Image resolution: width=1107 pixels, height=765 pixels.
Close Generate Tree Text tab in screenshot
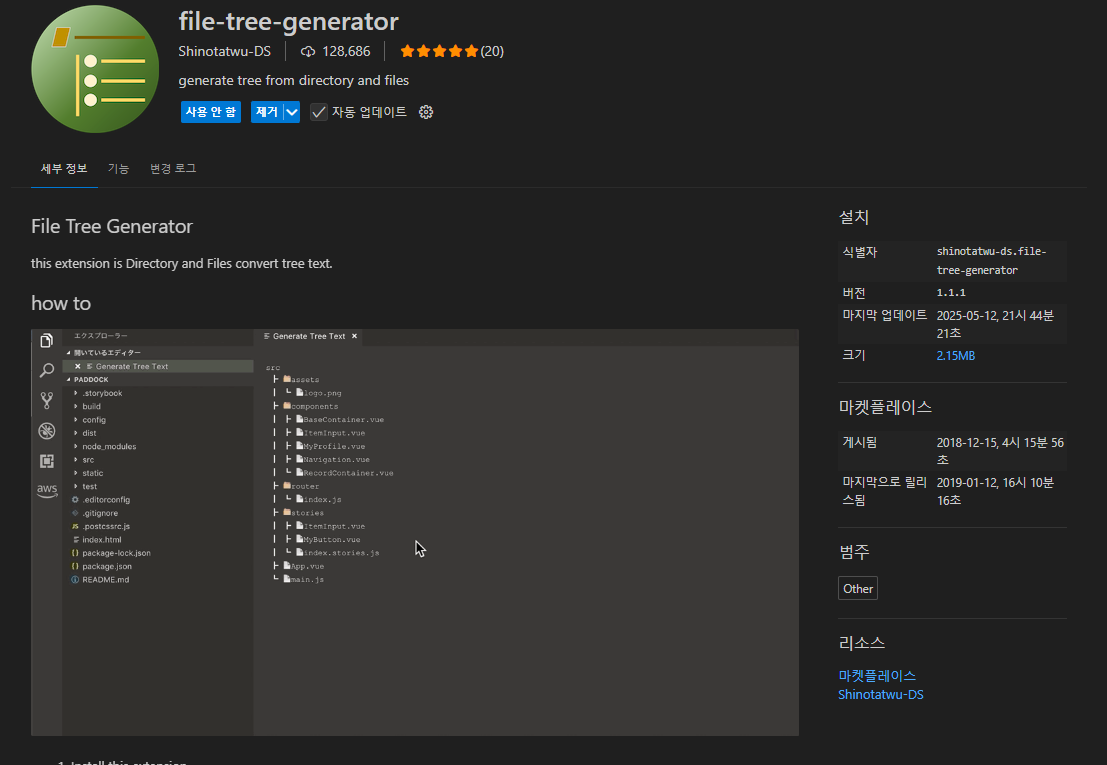point(354,336)
